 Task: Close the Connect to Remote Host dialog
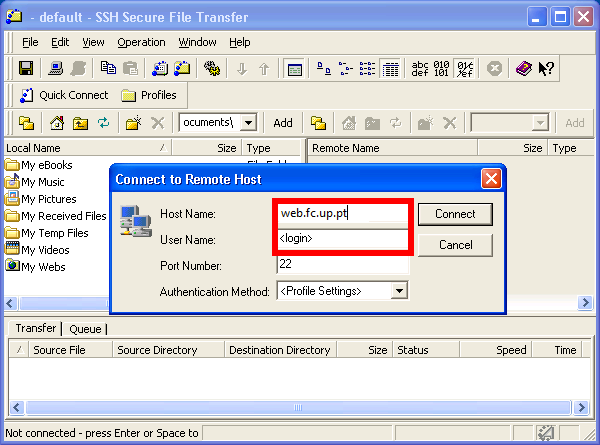click(x=491, y=179)
